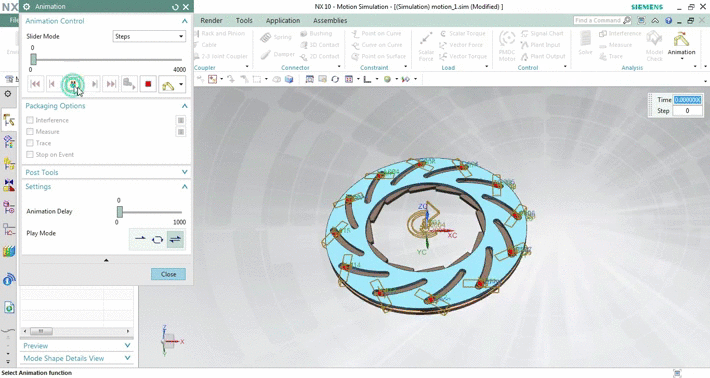Open the Render tab
Viewport: 710px width, 378px height.
[211, 20]
